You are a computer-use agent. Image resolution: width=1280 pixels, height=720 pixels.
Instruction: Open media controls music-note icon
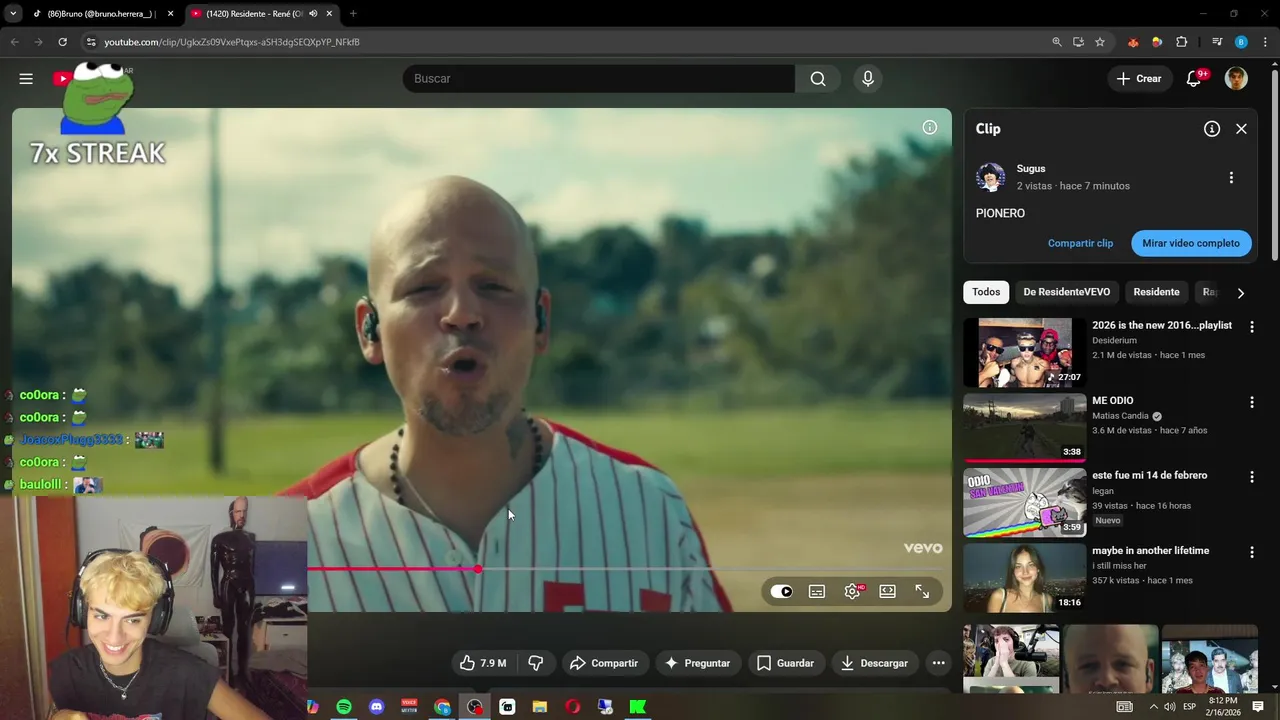tap(1217, 42)
